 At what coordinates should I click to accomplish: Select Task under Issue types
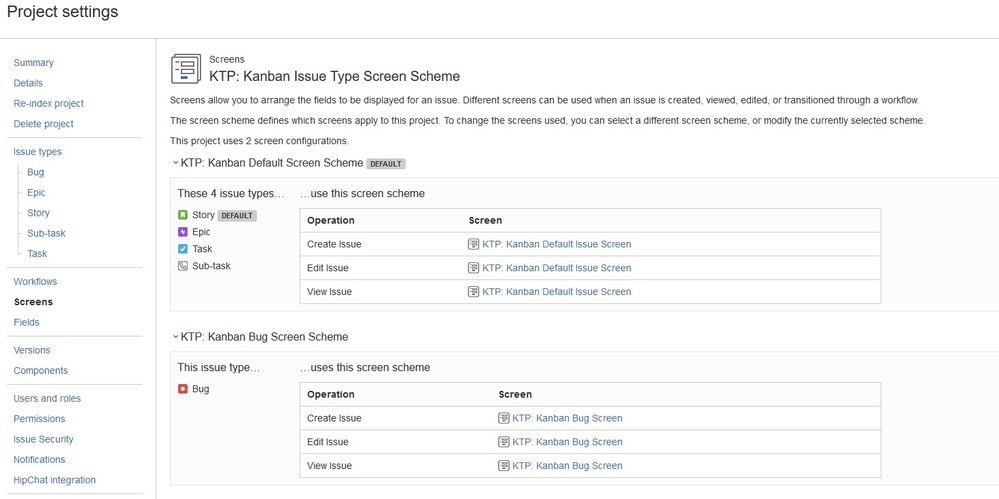tap(37, 254)
